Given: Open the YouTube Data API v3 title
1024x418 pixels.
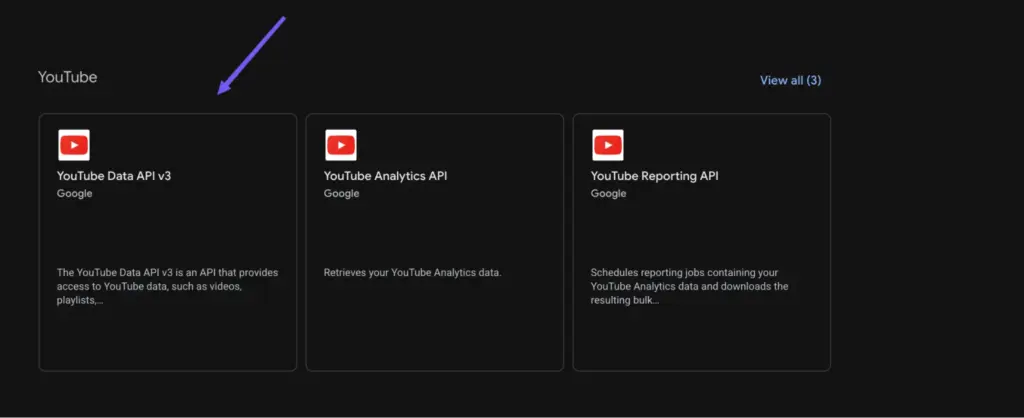Looking at the screenshot, I should click(114, 176).
